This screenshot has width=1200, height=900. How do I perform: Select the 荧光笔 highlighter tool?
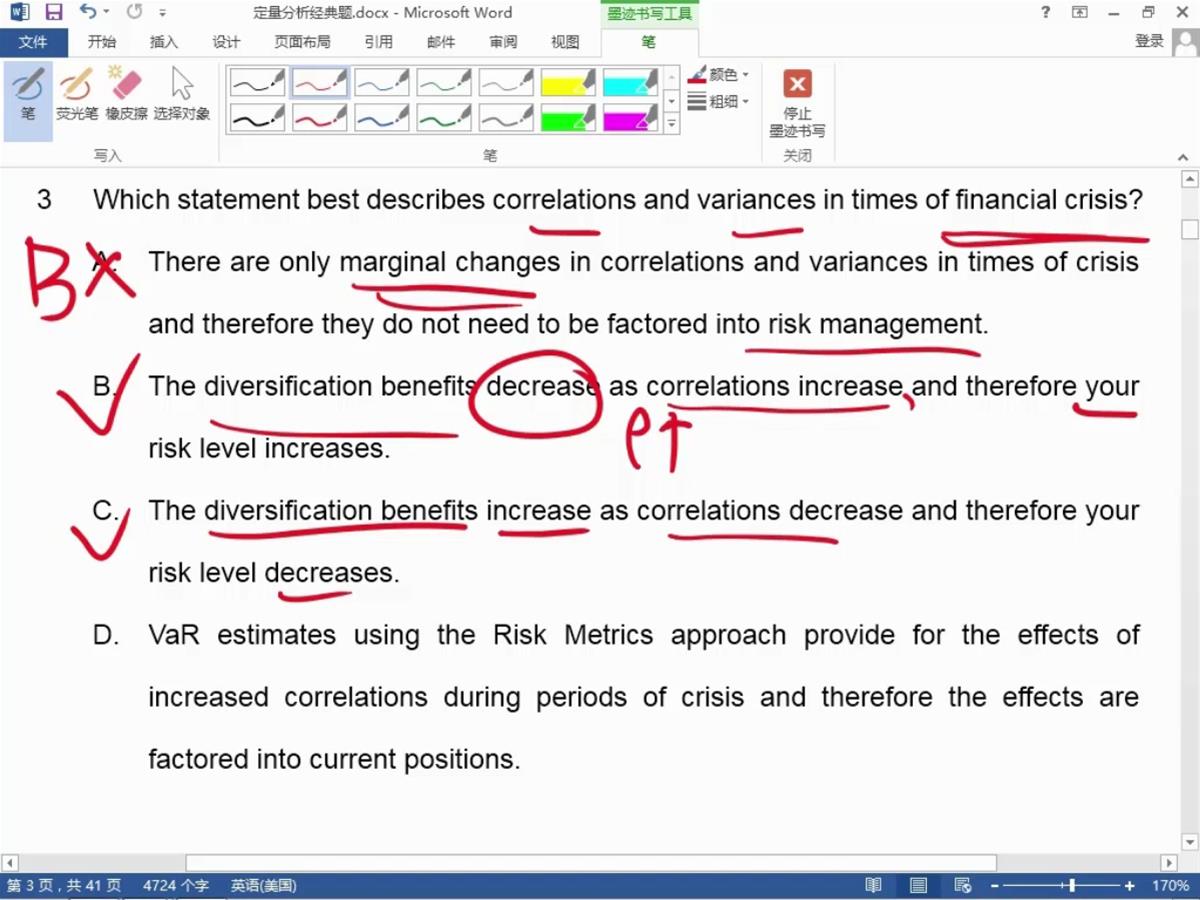[76, 96]
